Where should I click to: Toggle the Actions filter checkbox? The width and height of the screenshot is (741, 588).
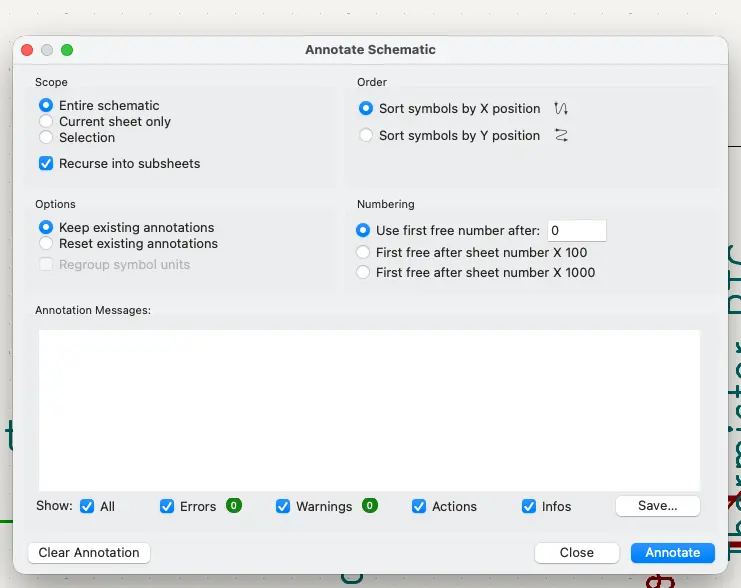419,506
